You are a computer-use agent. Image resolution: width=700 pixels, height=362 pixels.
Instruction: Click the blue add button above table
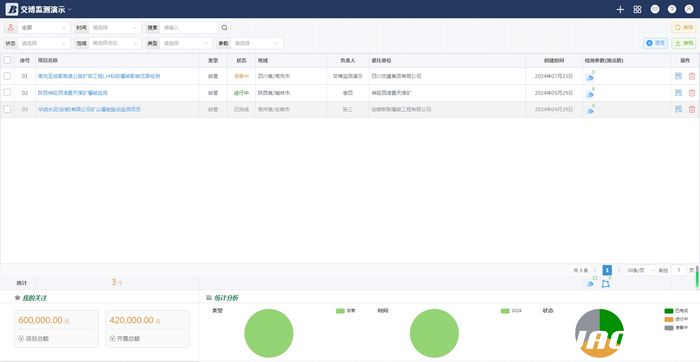pyautogui.click(x=655, y=43)
